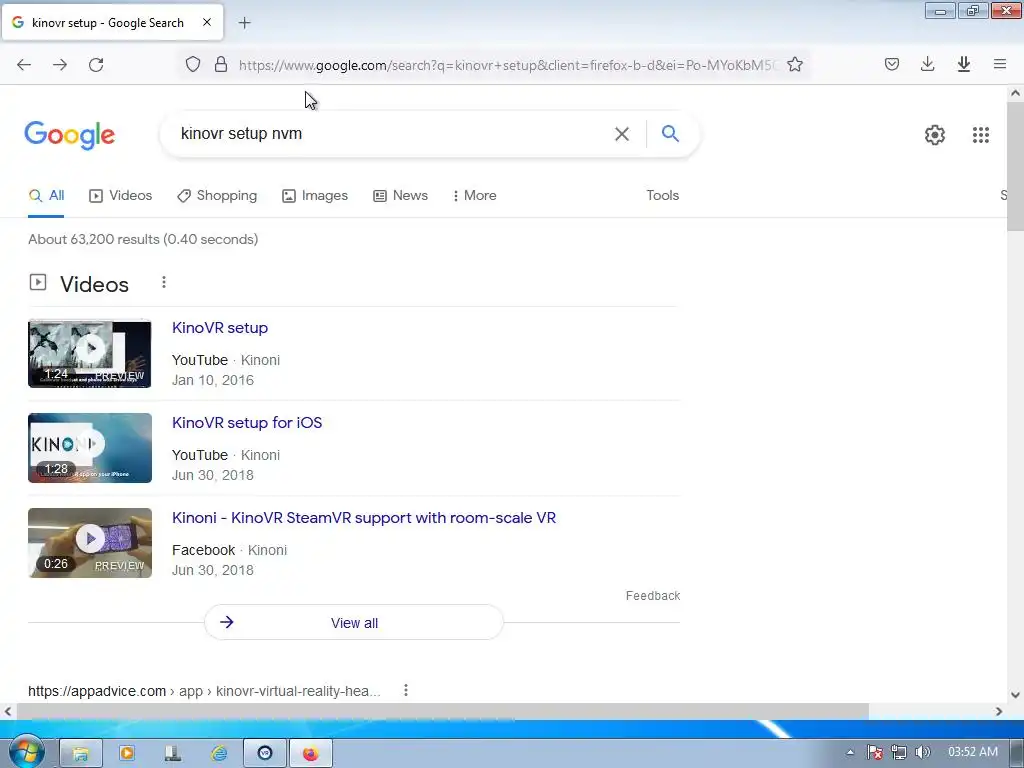Click the View all videos button
The width and height of the screenshot is (1024, 768).
354,622
